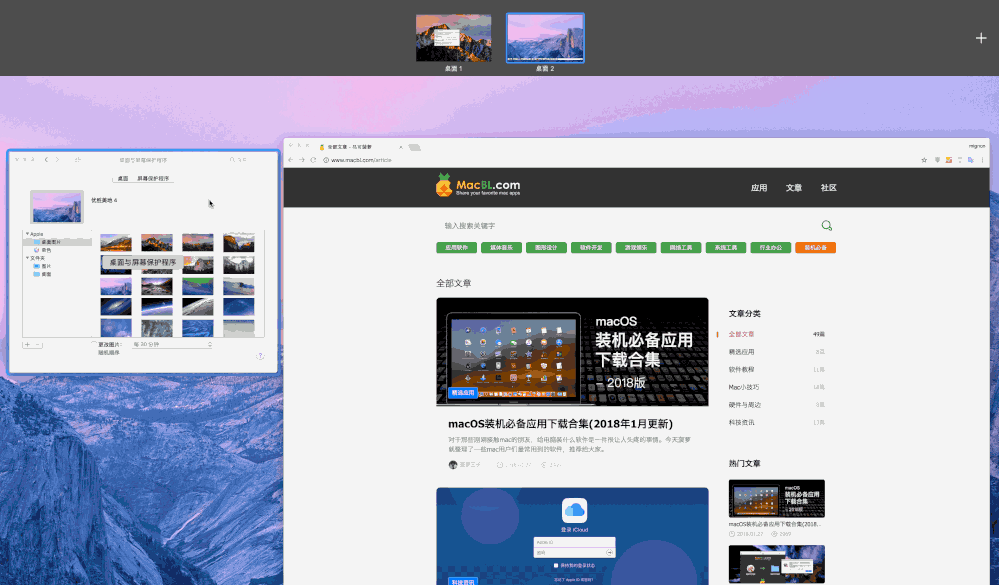Image resolution: width=999 pixels, height=585 pixels.
Task: Select 软件教程 in article categories
Action: 742,370
